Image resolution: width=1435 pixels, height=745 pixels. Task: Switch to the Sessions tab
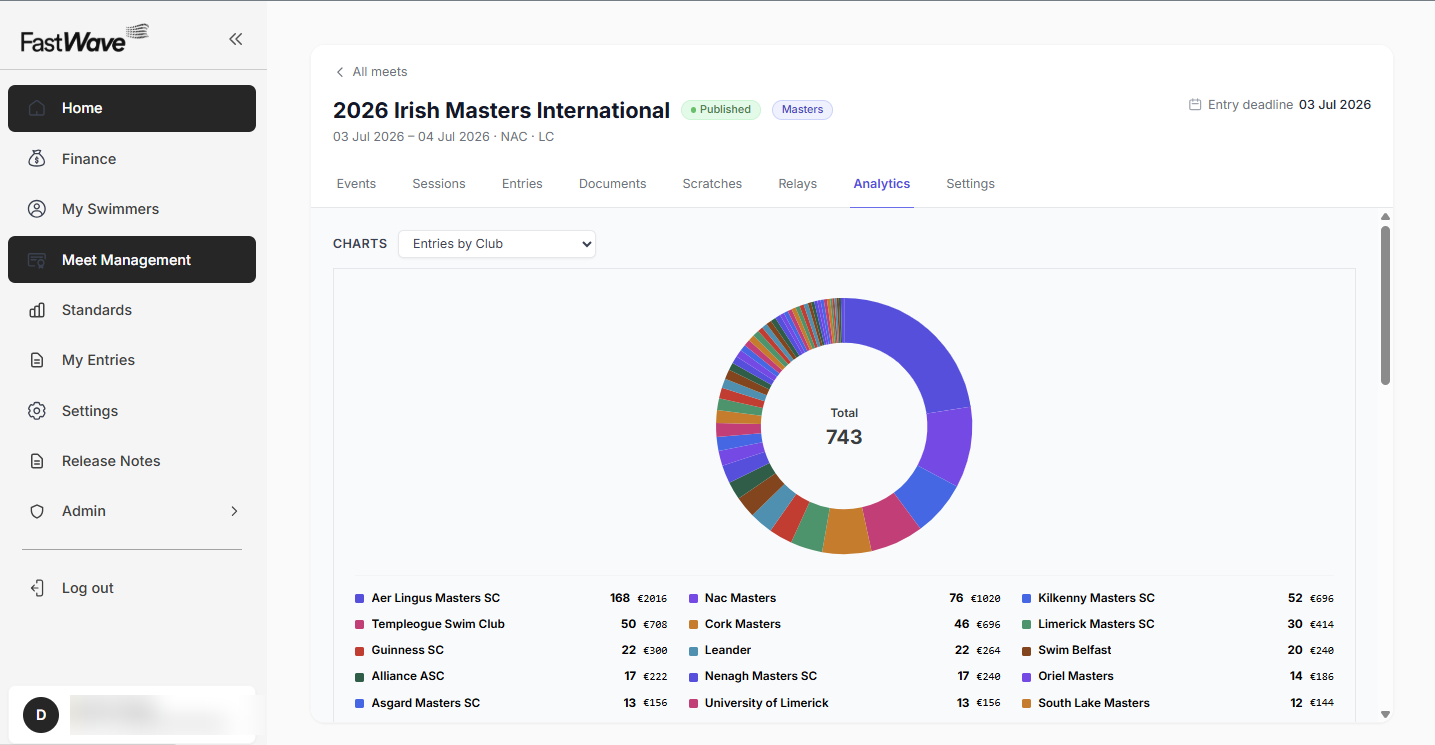coord(439,184)
